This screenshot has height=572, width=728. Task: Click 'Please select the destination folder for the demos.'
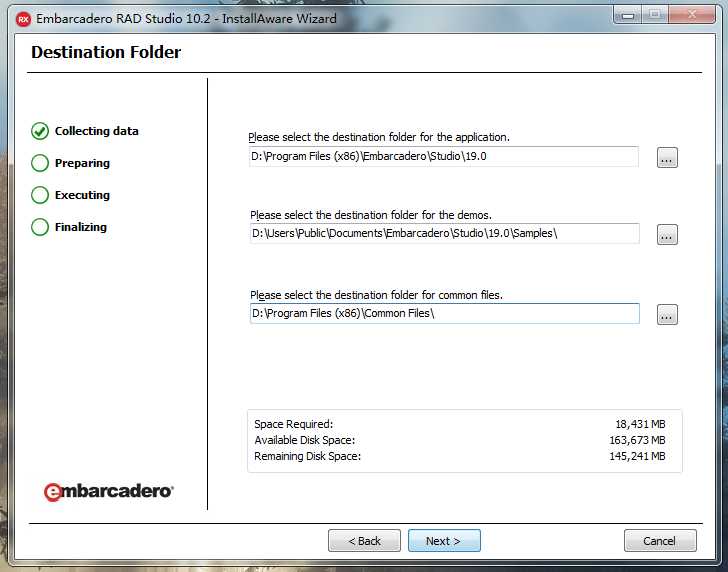(x=370, y=215)
